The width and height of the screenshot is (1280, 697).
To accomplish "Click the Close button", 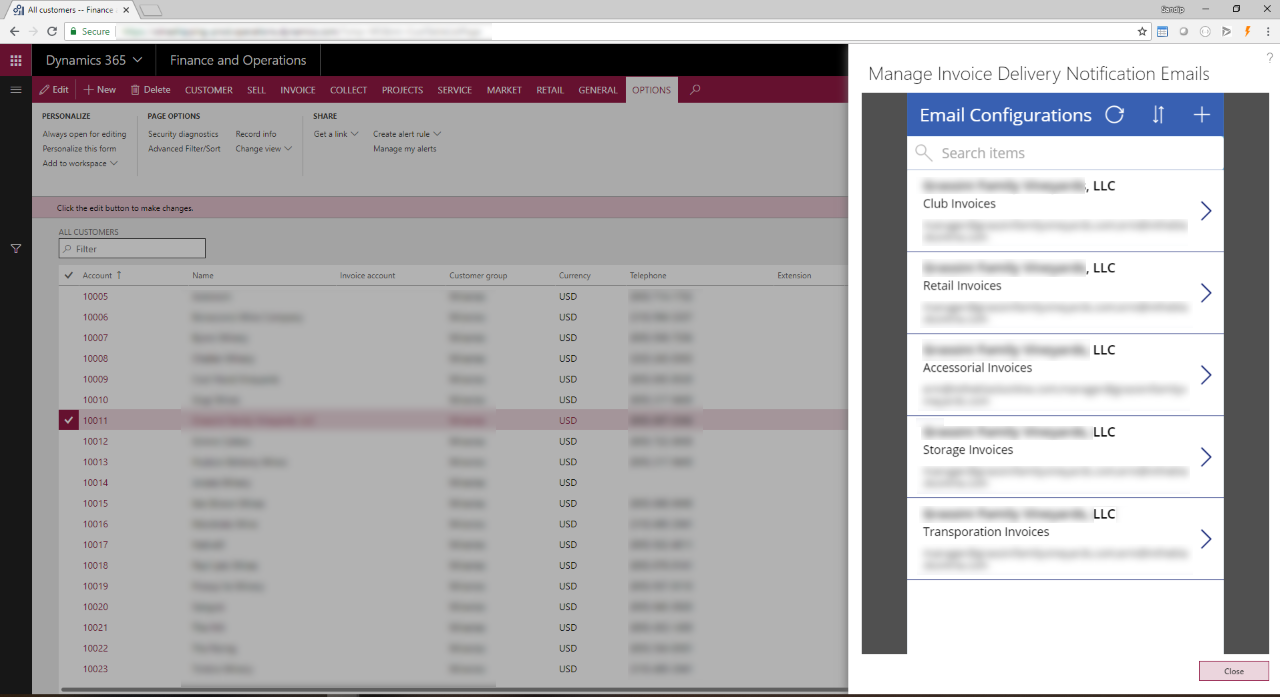I will coord(1234,671).
